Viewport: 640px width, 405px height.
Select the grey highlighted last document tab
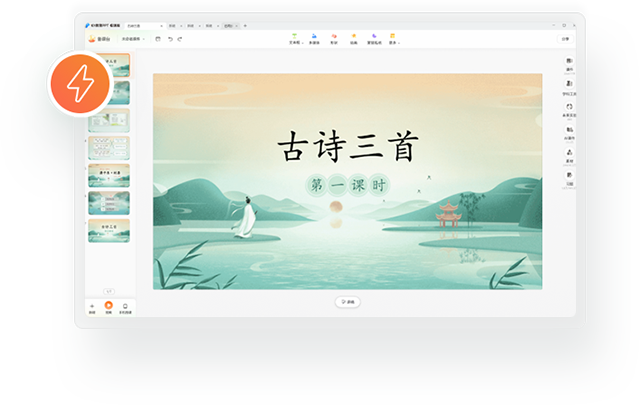point(229,26)
